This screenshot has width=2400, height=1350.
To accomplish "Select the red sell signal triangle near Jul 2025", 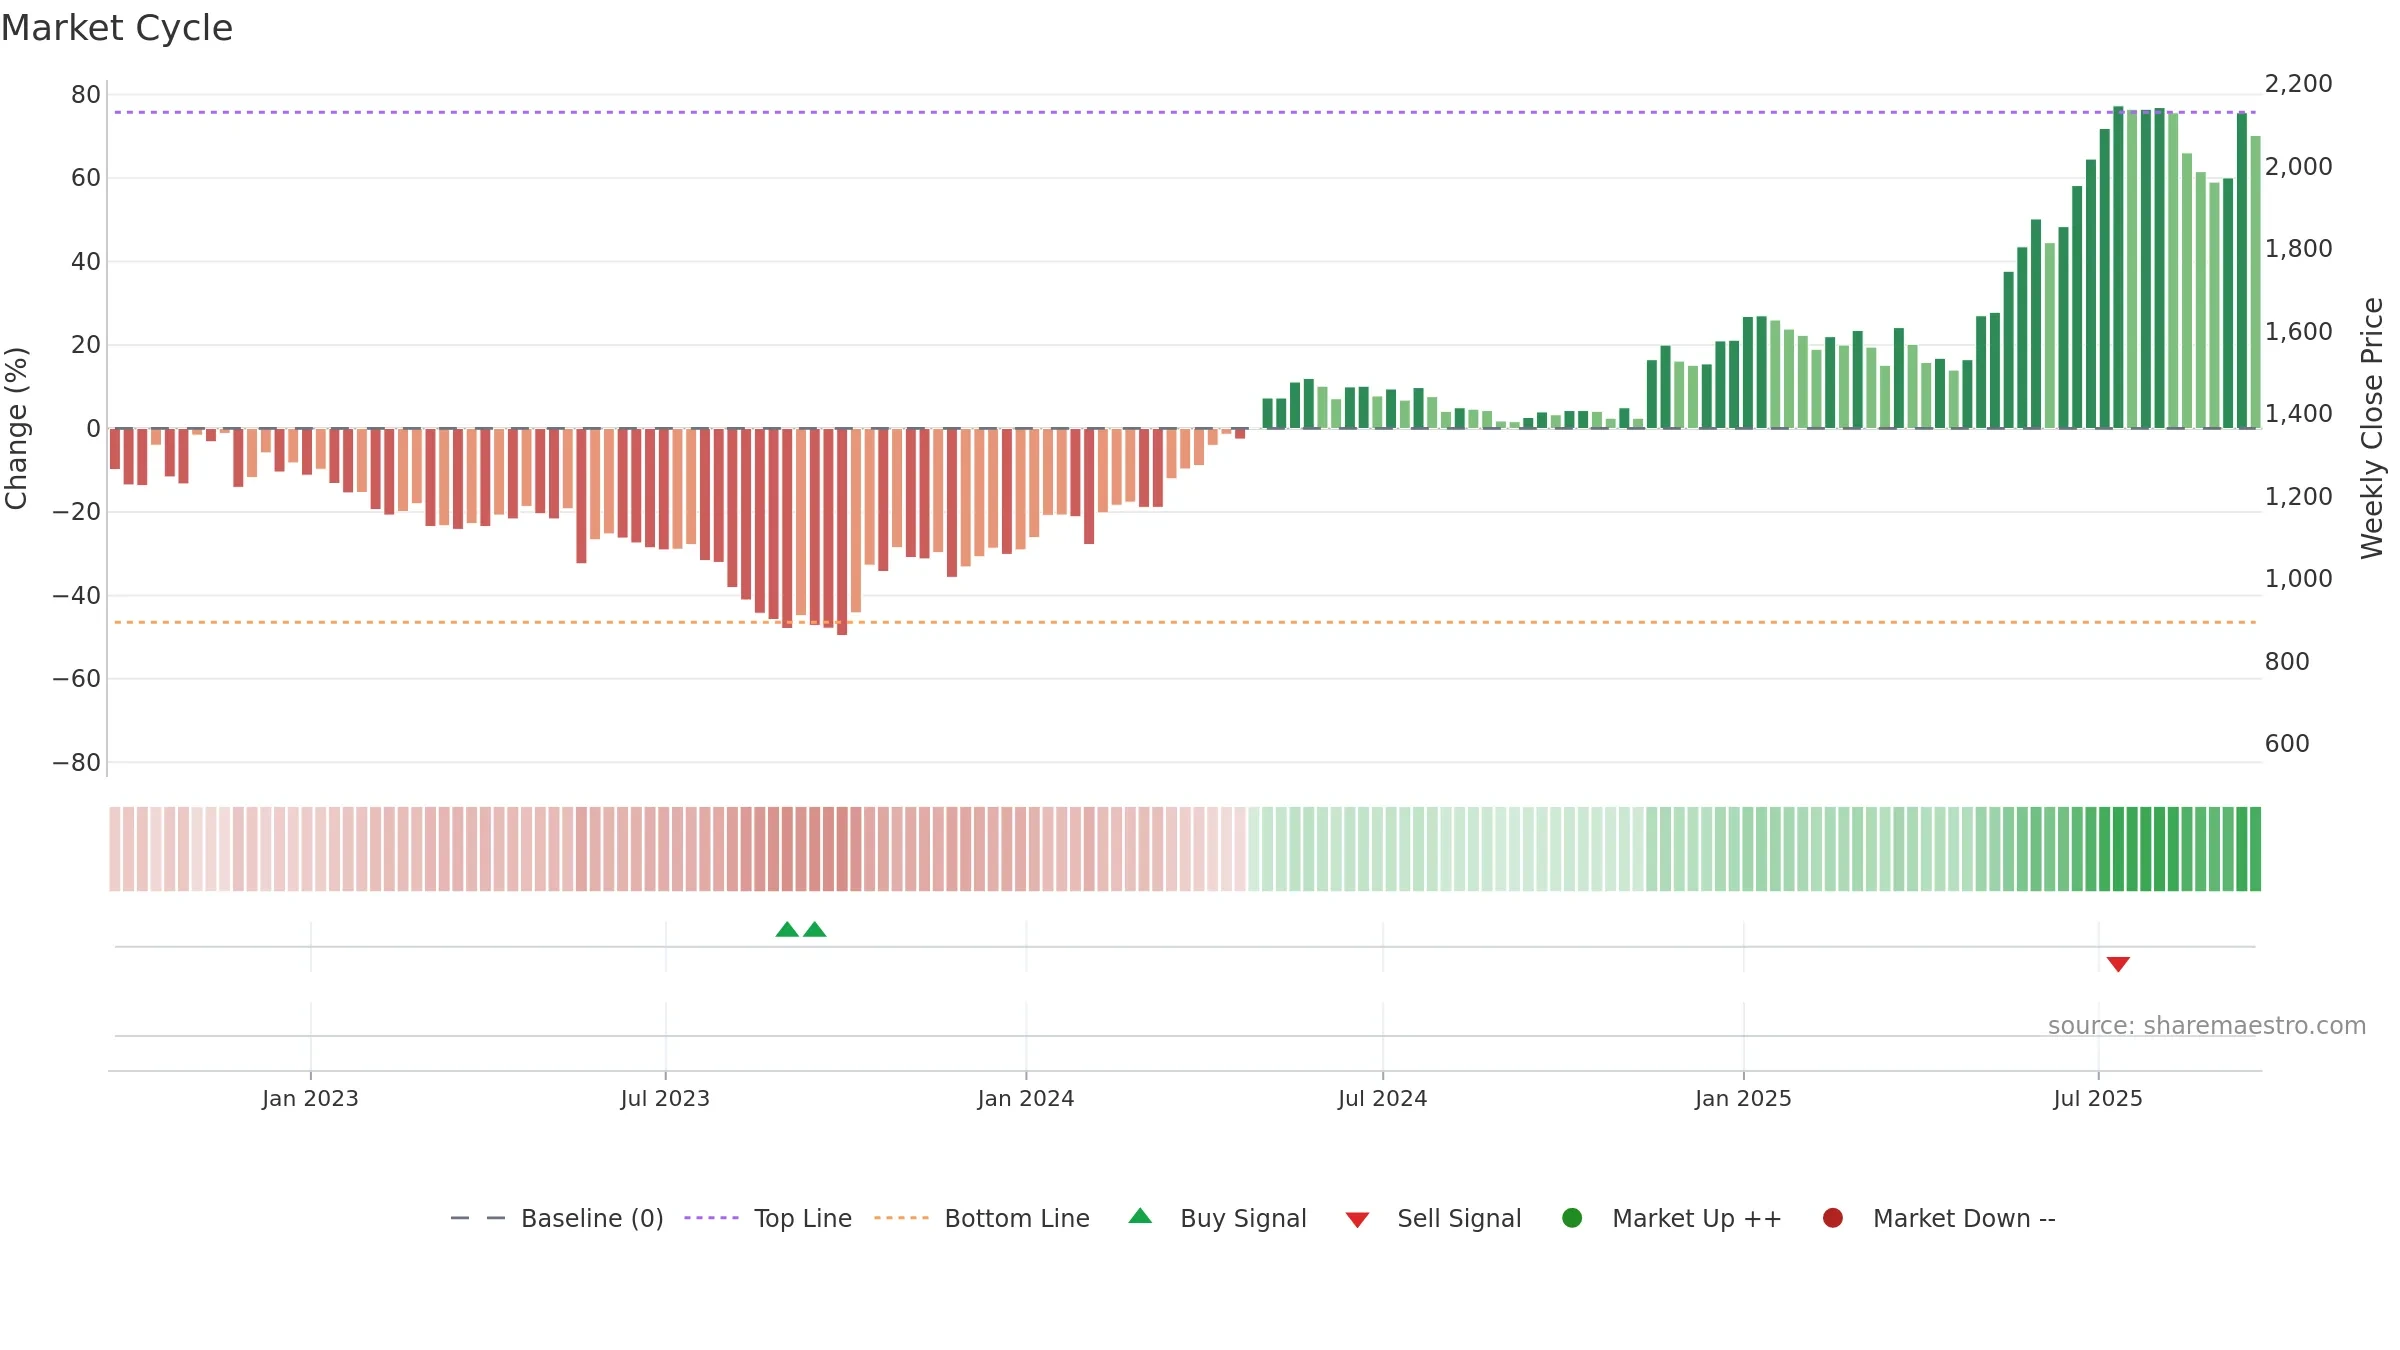I will click(x=2118, y=964).
